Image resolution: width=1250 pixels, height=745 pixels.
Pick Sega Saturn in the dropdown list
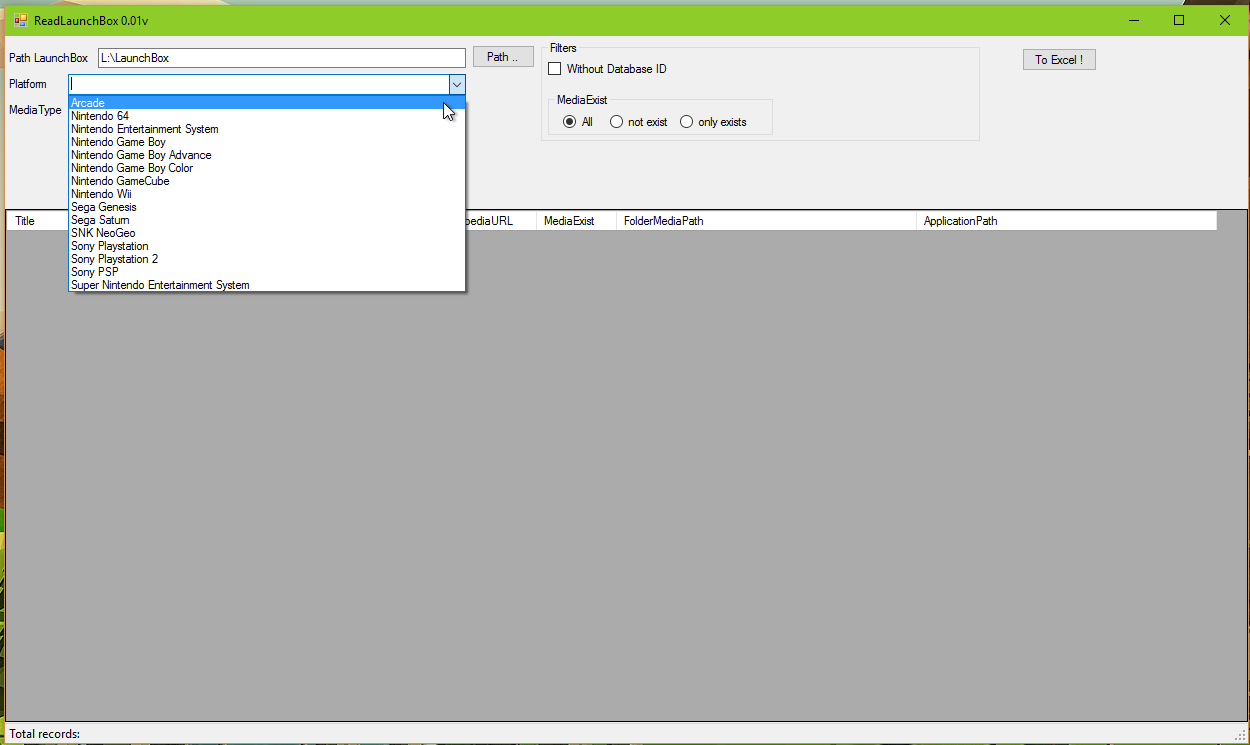pyautogui.click(x=267, y=220)
